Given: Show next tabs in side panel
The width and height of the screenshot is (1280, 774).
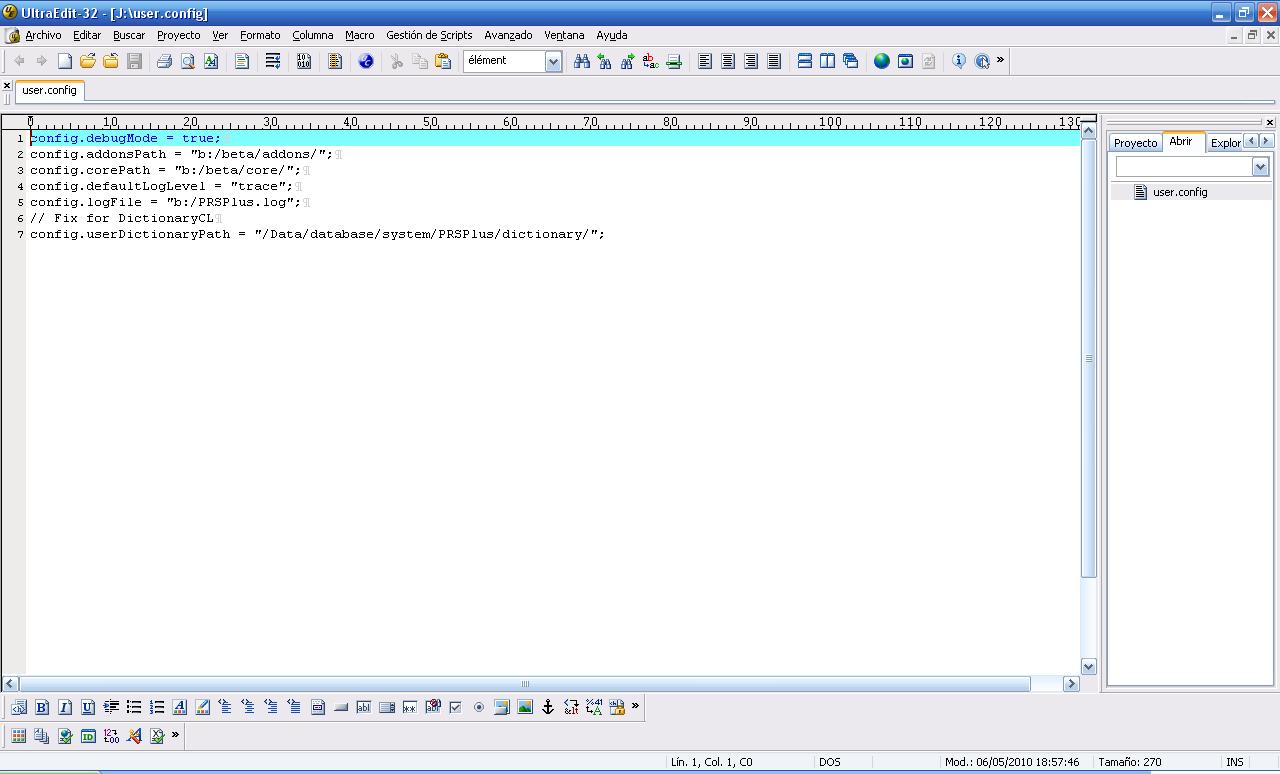Looking at the screenshot, I should pyautogui.click(x=1266, y=141).
